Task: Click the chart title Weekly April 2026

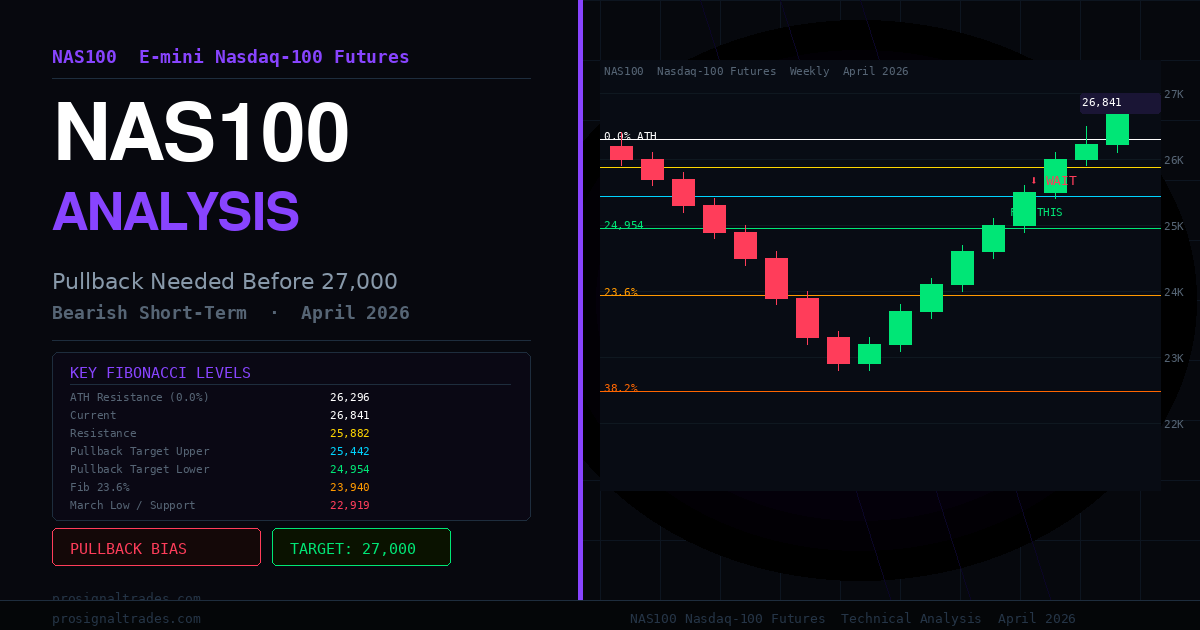Action: point(849,71)
